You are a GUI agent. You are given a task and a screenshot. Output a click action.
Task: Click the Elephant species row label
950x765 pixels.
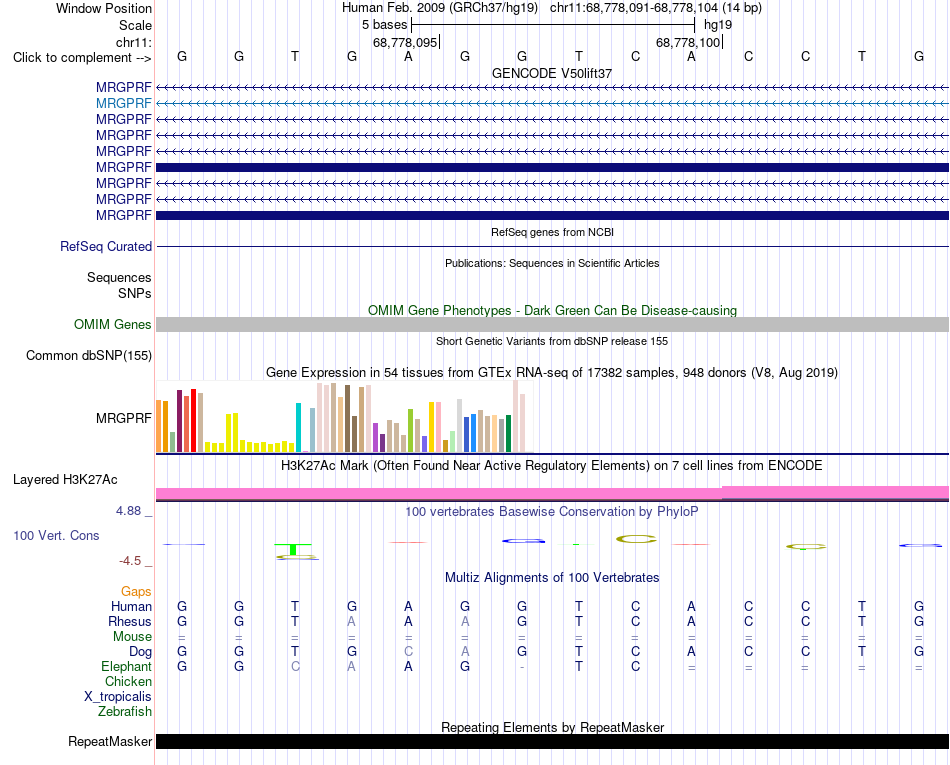(126, 666)
